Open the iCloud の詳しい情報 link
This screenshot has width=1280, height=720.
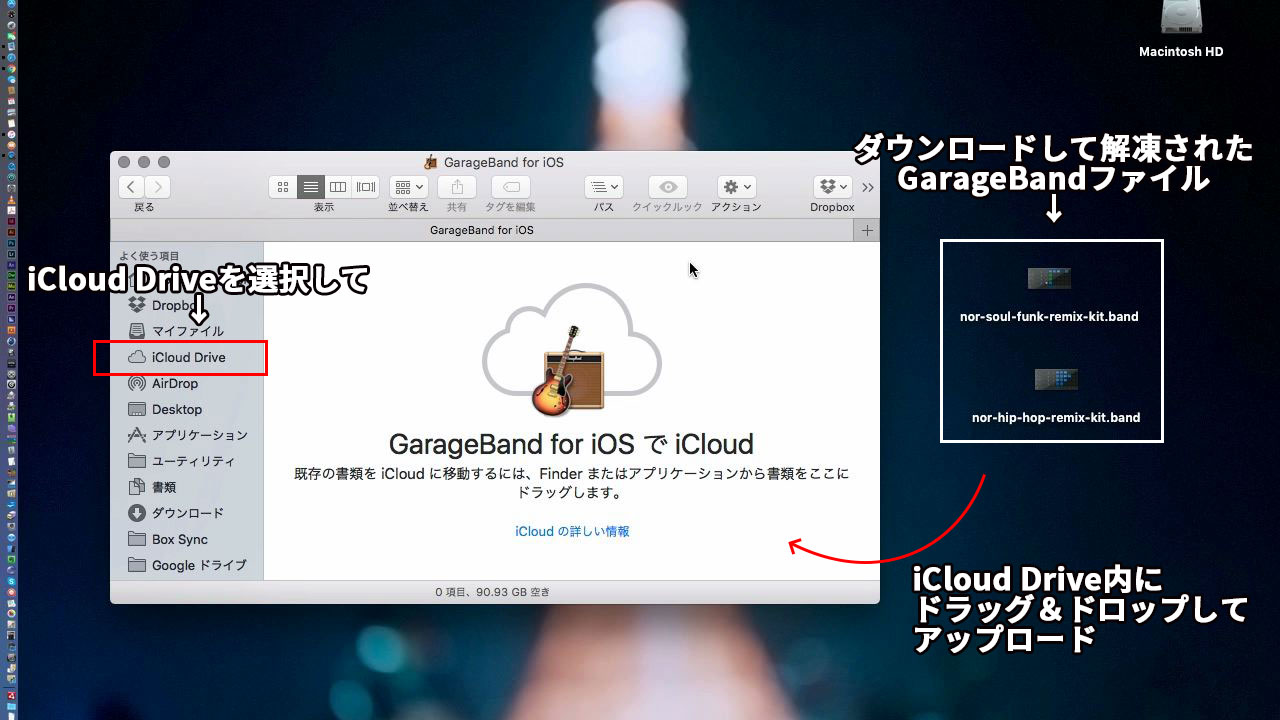point(572,531)
